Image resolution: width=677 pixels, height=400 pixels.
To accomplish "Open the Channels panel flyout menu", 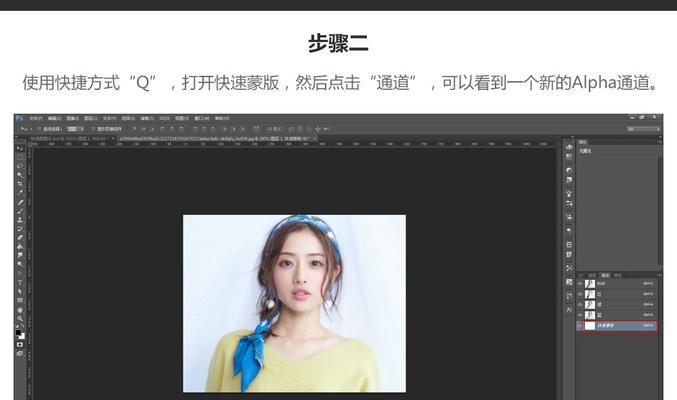I will tap(659, 275).
